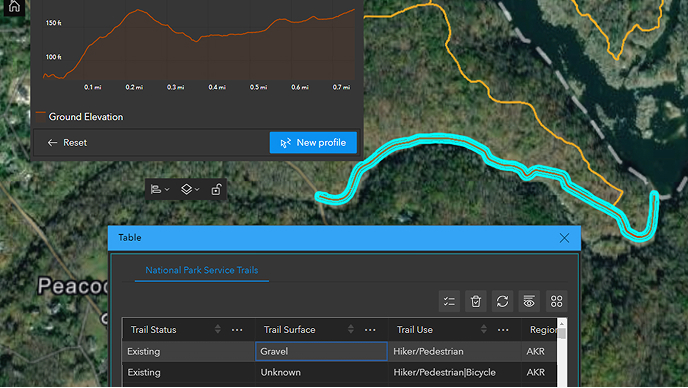Click the Reset button
Image resolution: width=688 pixels, height=388 pixels.
[67, 143]
